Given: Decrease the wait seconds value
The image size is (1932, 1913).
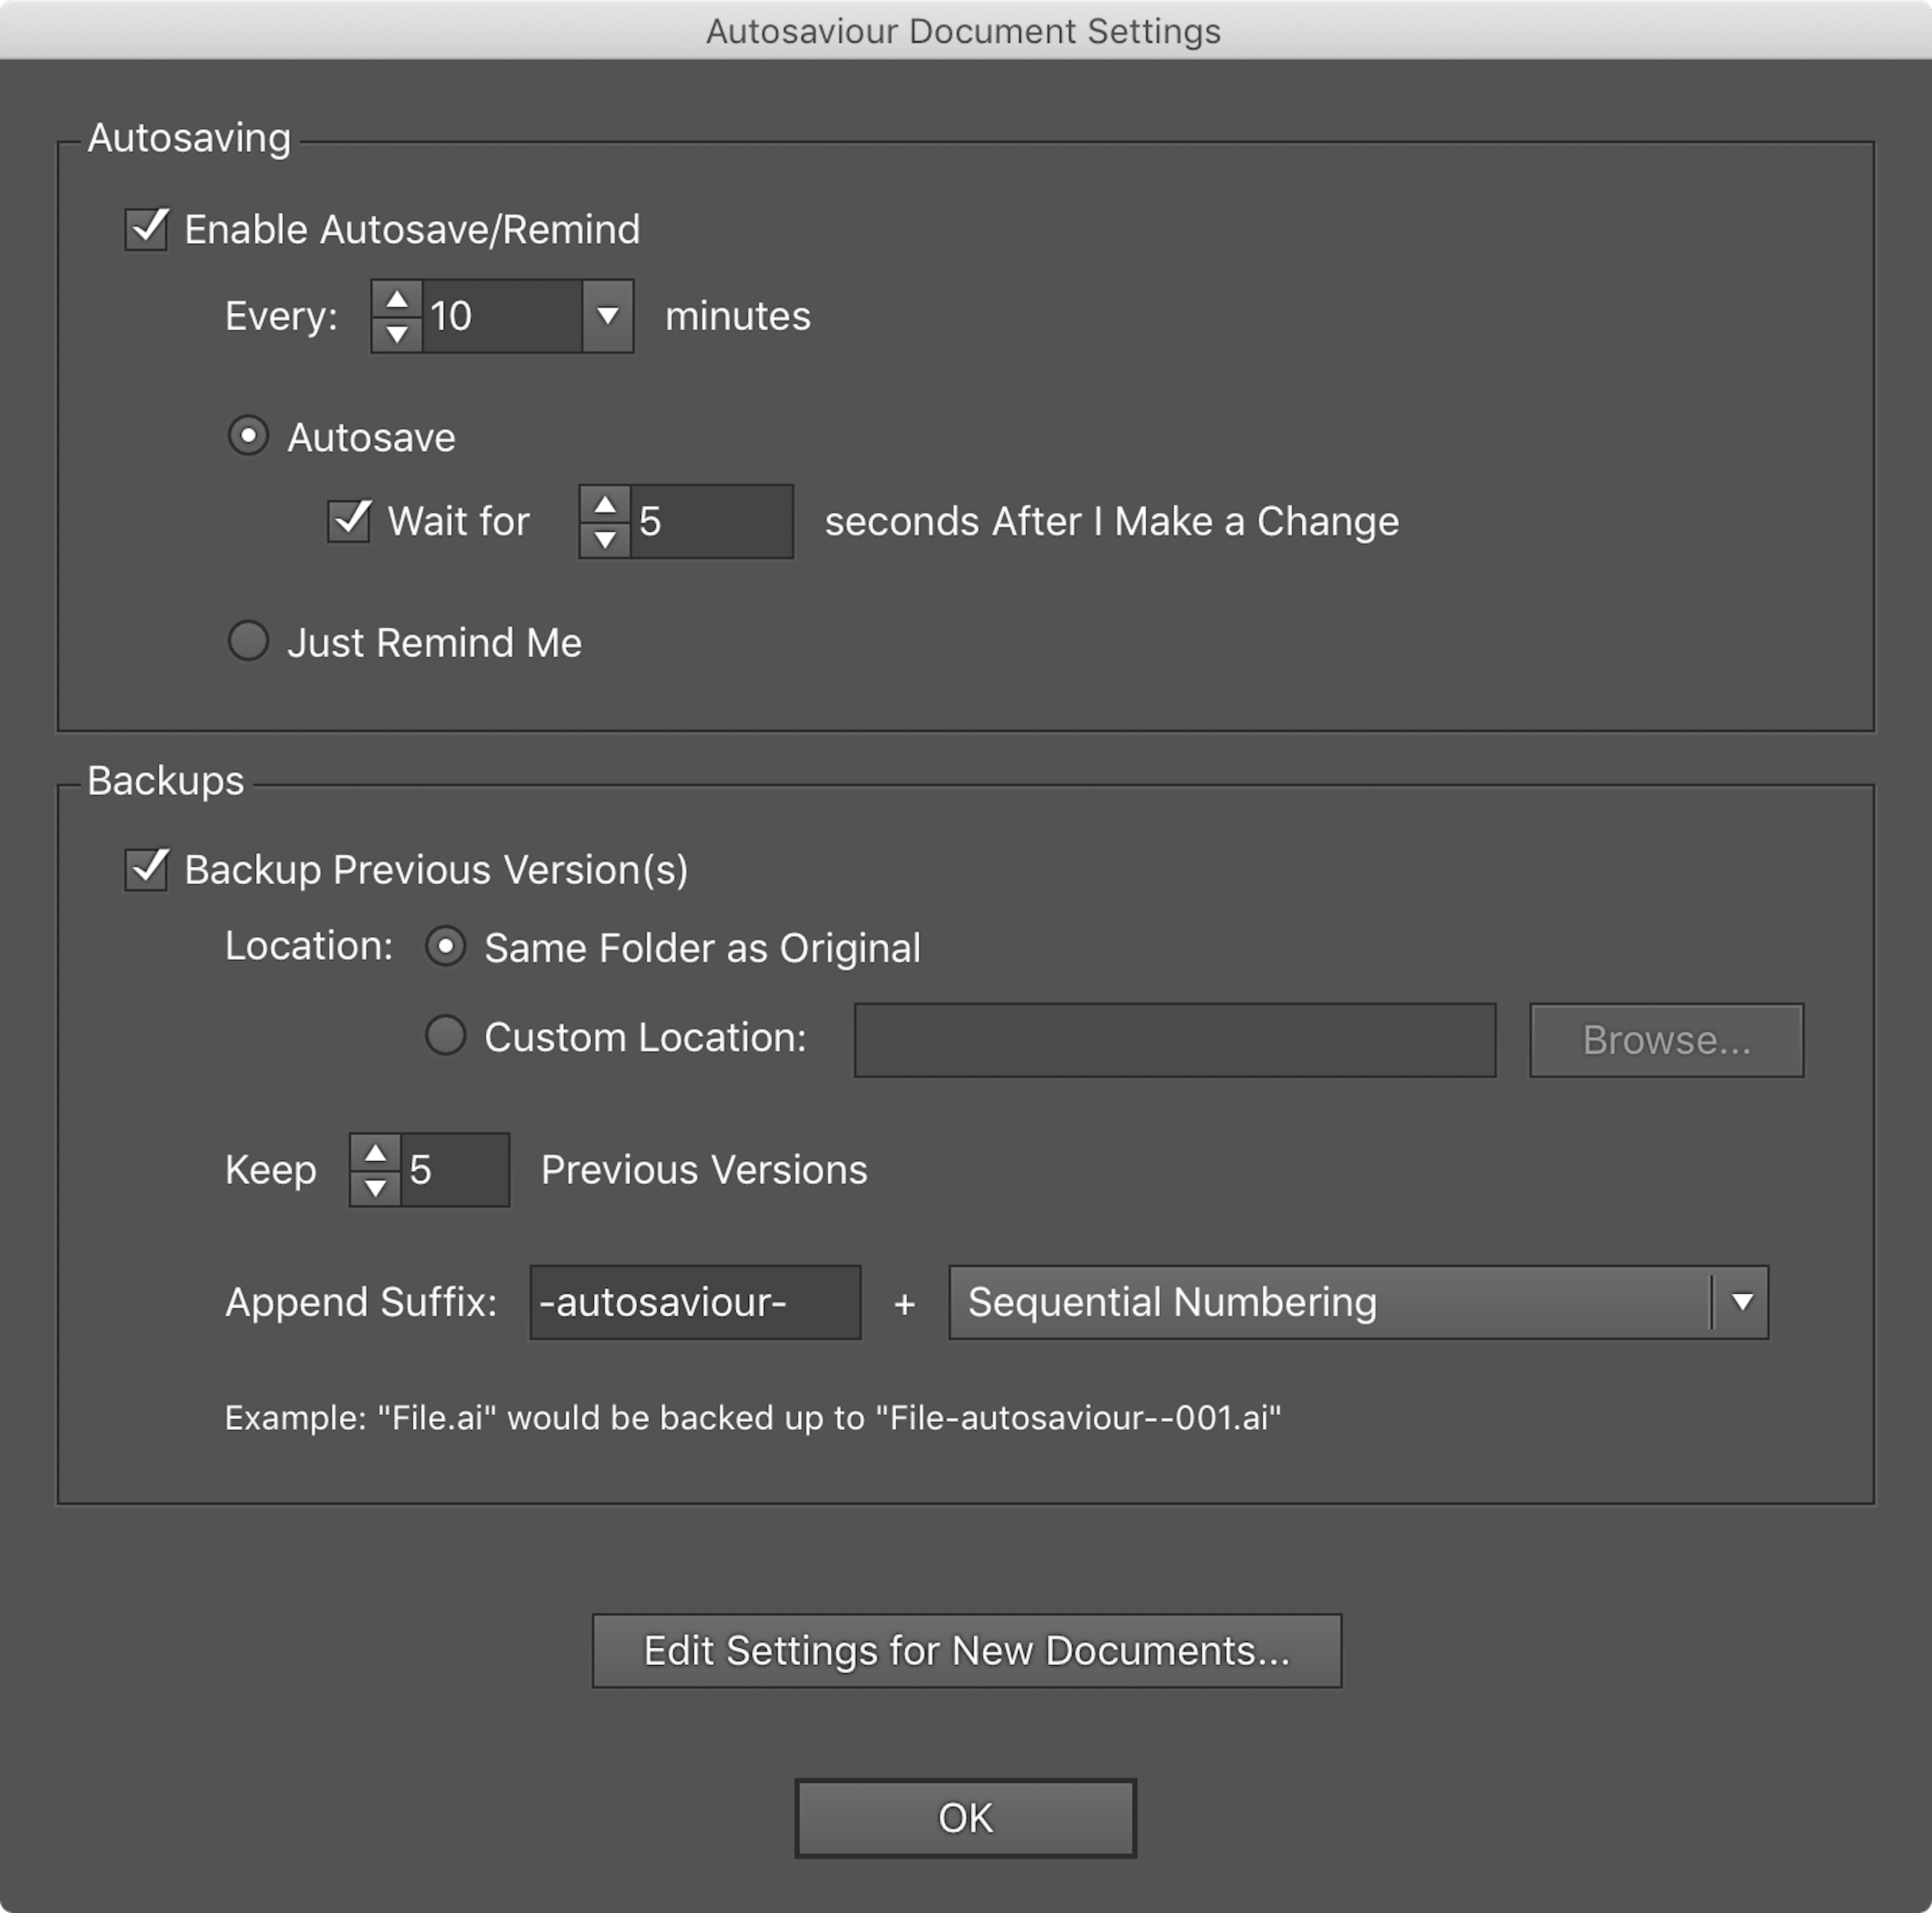Looking at the screenshot, I should pyautogui.click(x=605, y=539).
